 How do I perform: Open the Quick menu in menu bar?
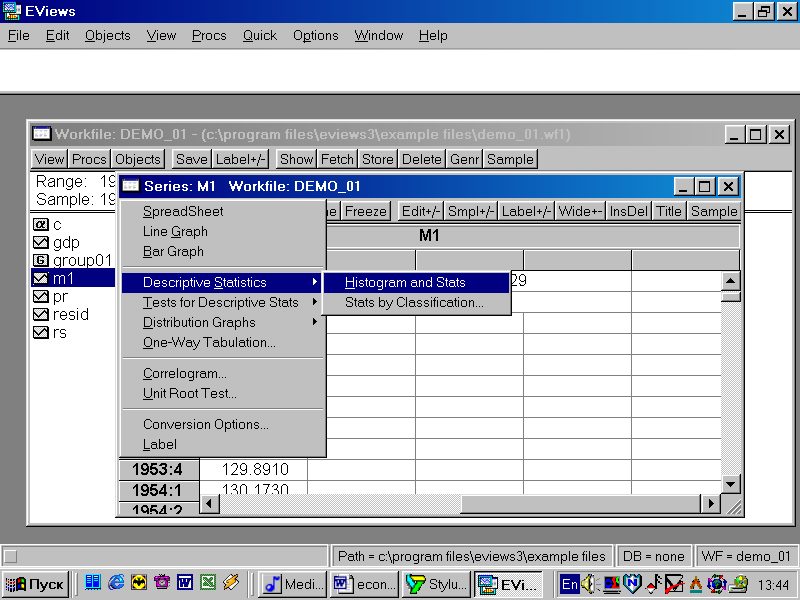pyautogui.click(x=260, y=36)
